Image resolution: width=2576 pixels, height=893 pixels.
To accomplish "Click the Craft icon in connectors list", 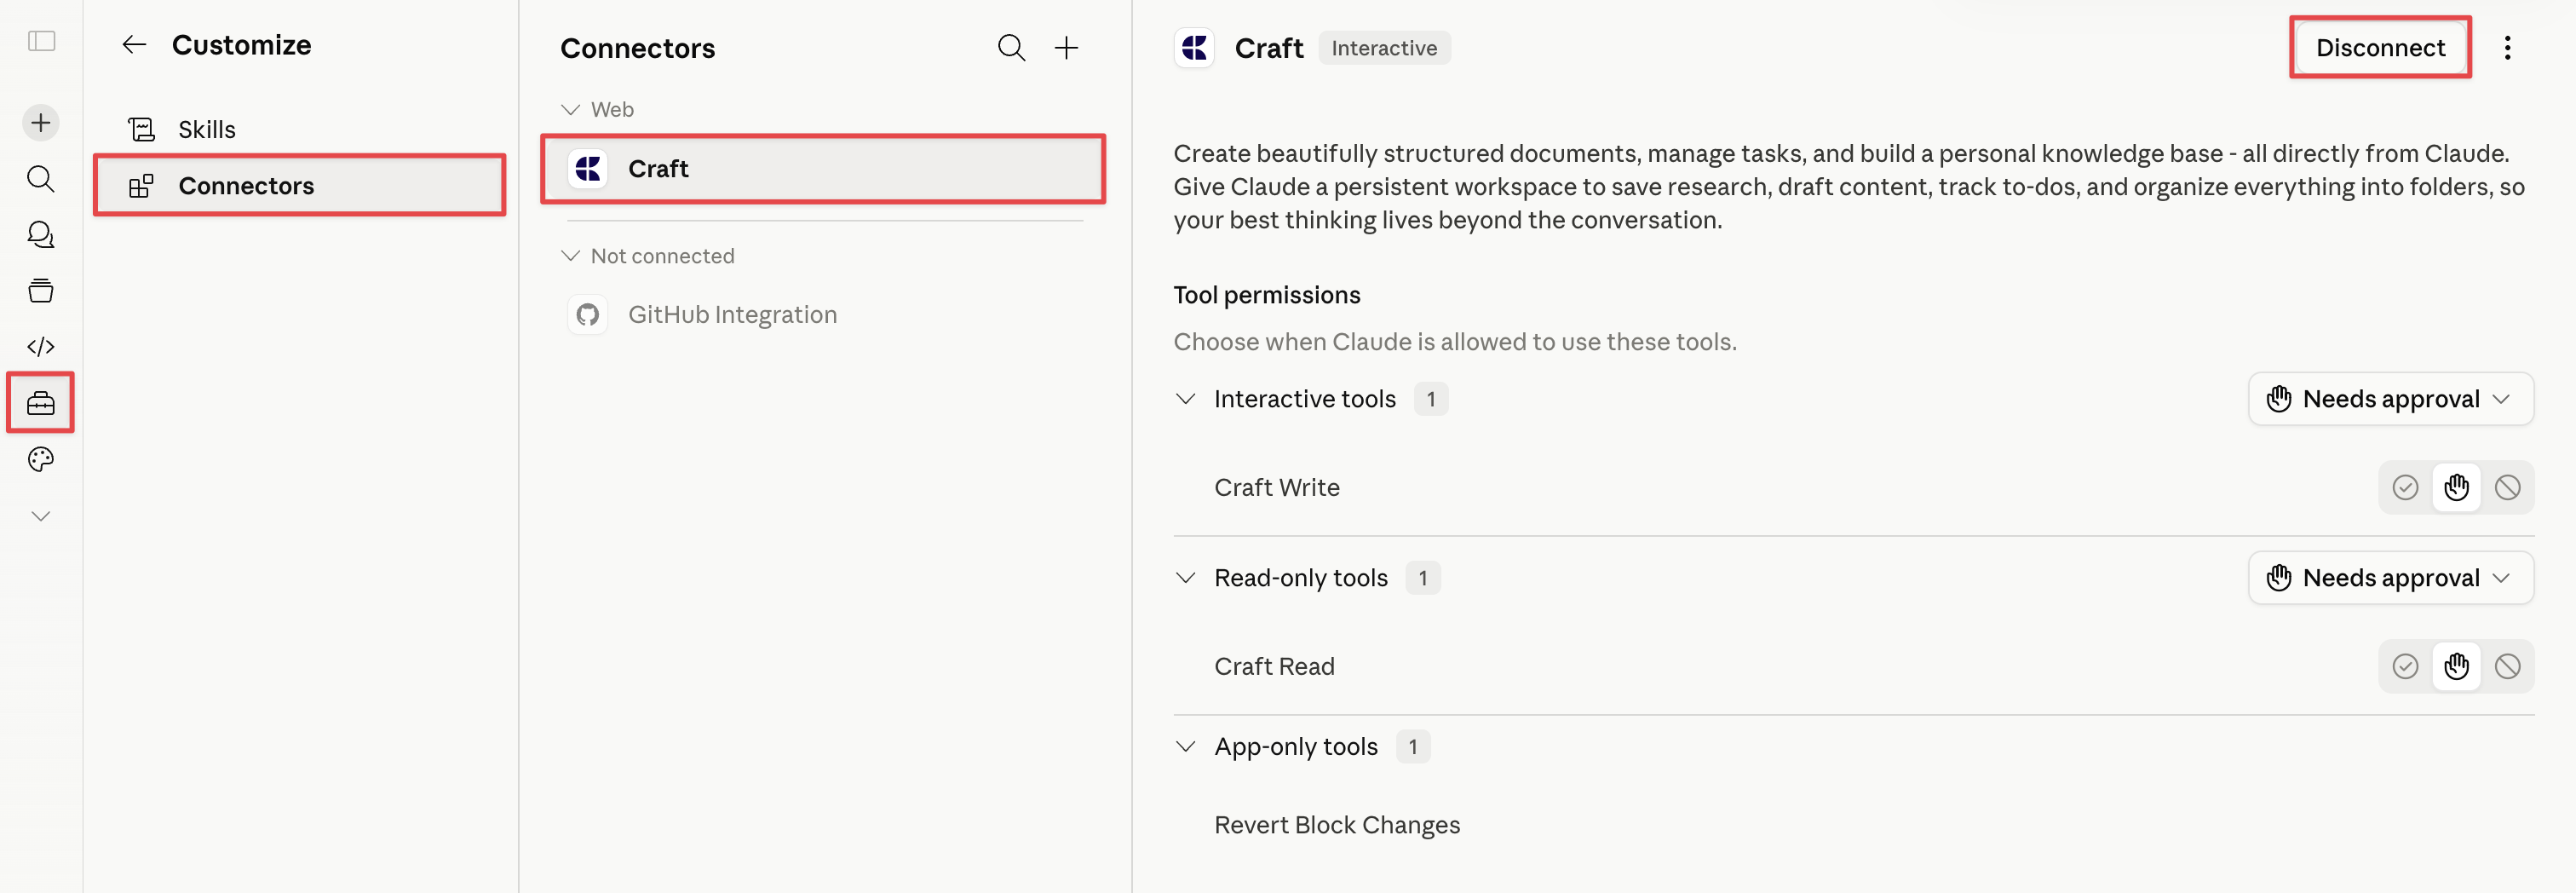I will 588,169.
